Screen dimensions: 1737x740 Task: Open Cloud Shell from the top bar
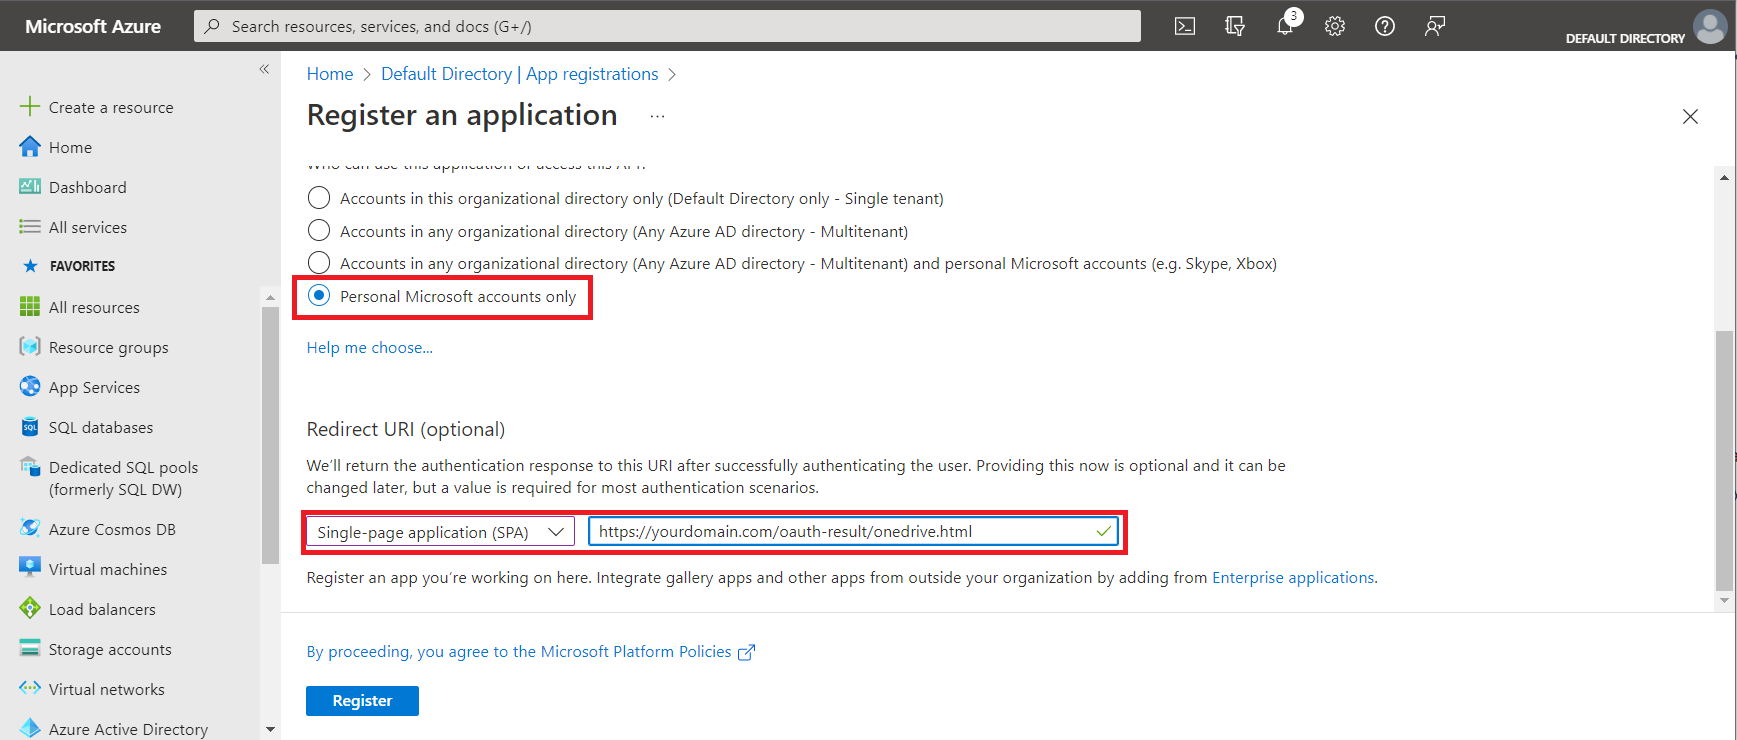[1185, 26]
